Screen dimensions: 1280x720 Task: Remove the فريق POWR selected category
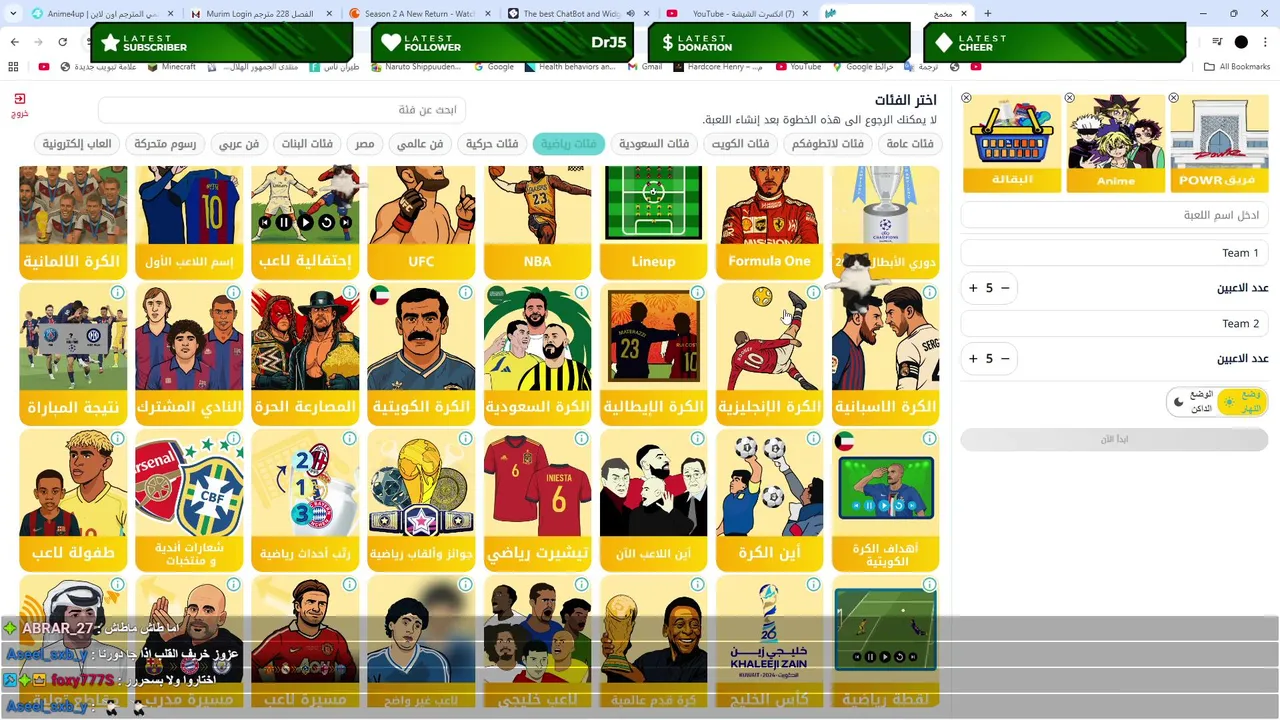[1174, 98]
